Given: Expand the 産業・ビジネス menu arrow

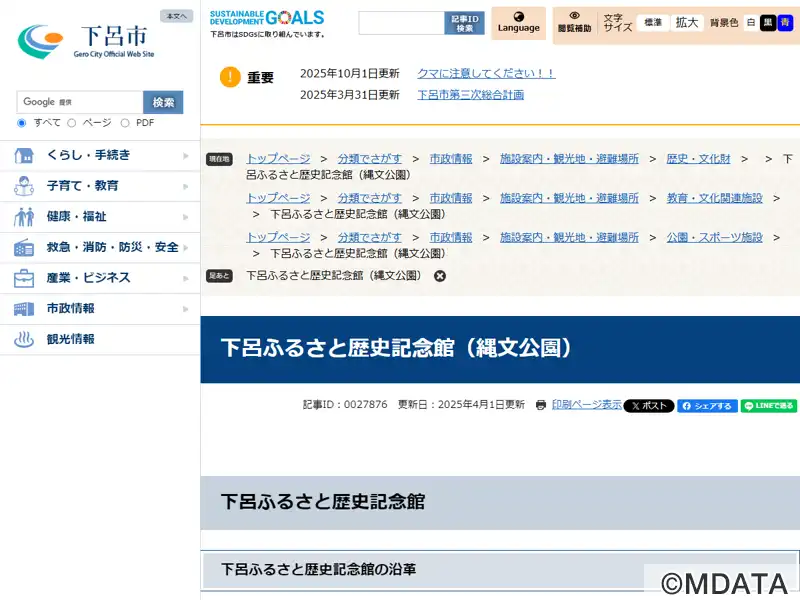Looking at the screenshot, I should point(186,278).
